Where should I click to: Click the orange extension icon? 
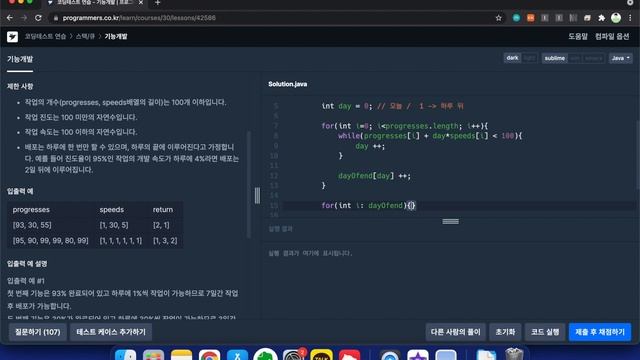530,18
